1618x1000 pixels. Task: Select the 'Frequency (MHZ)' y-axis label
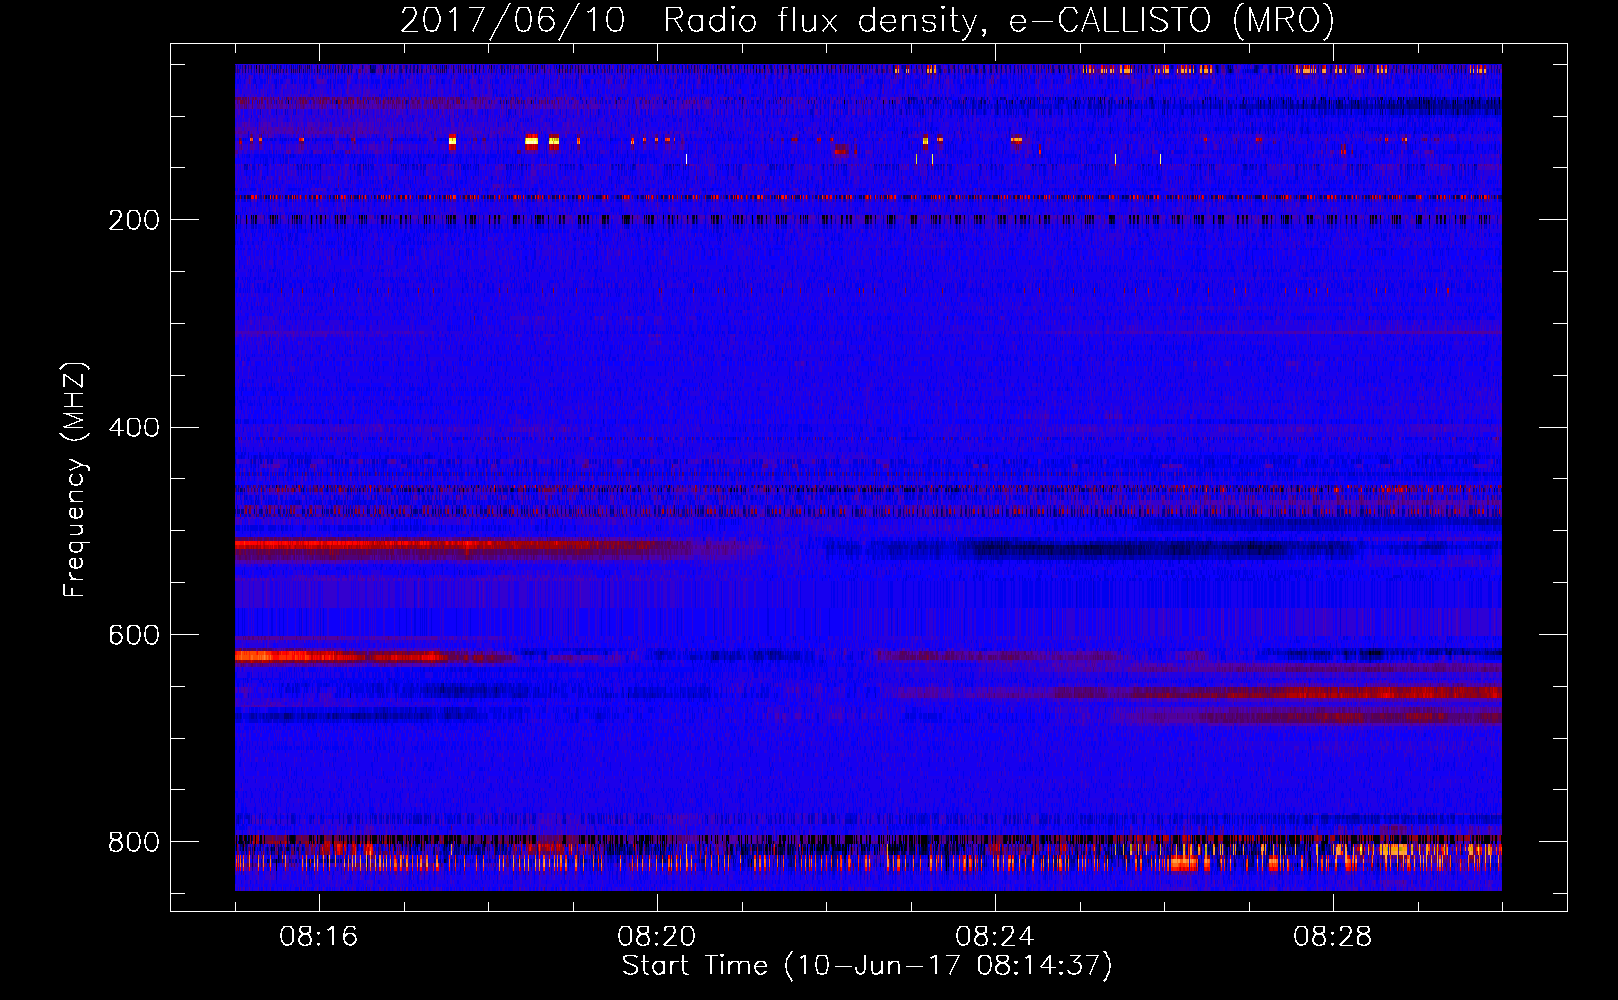tap(75, 479)
